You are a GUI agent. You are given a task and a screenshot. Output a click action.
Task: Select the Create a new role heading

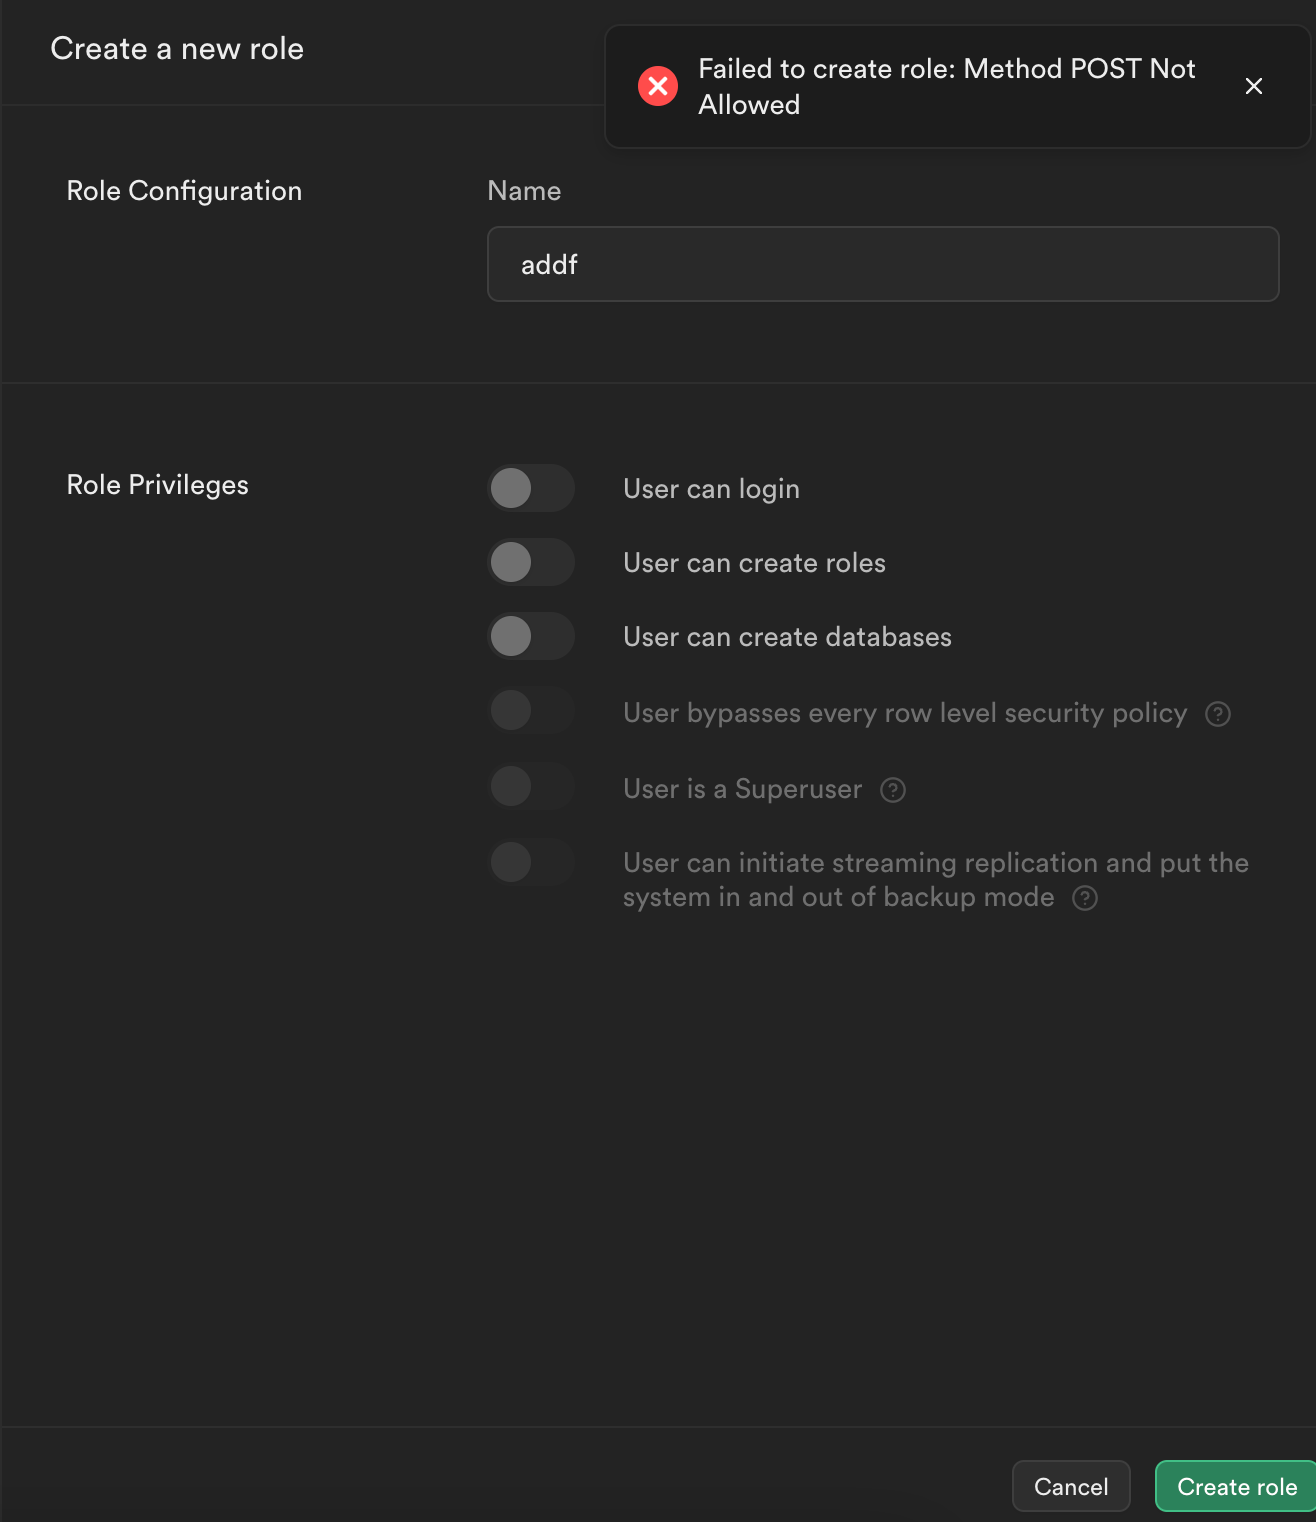tap(177, 48)
